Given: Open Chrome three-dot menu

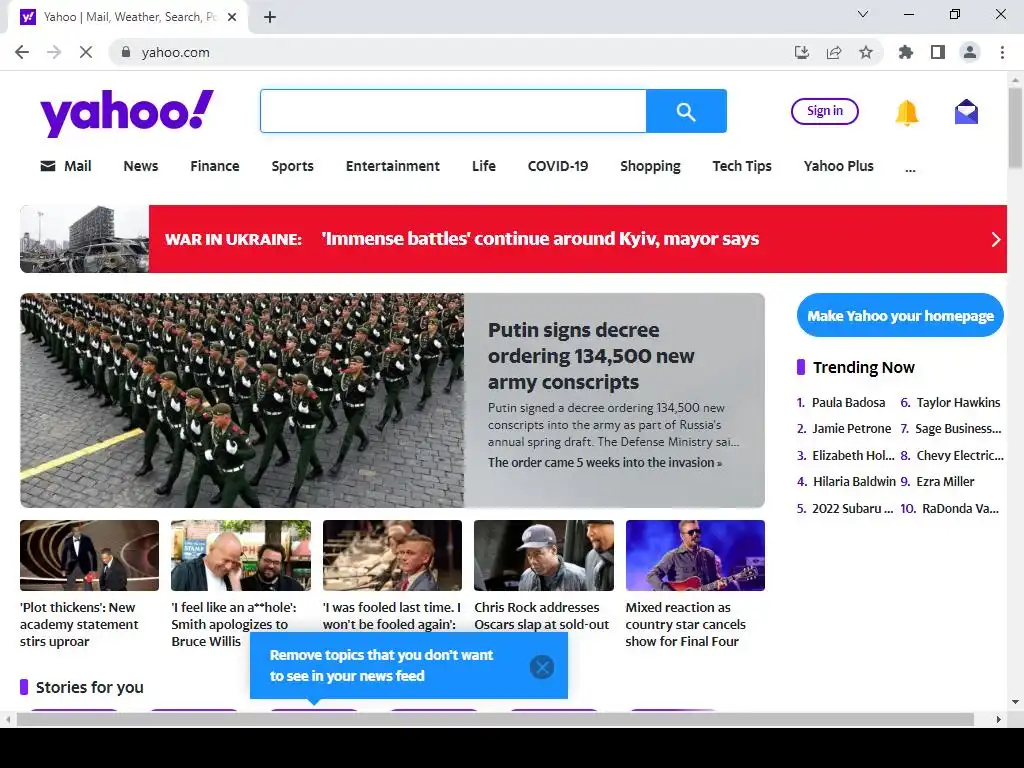Looking at the screenshot, I should pyautogui.click(x=1002, y=52).
